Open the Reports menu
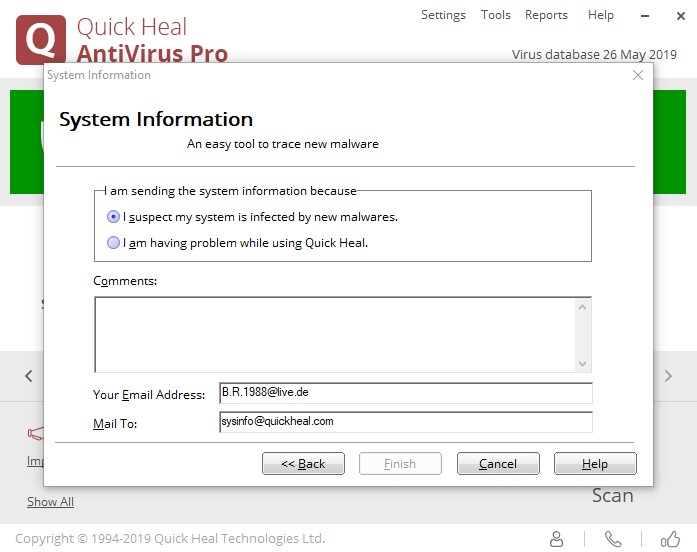This screenshot has width=697, height=552. click(x=546, y=15)
